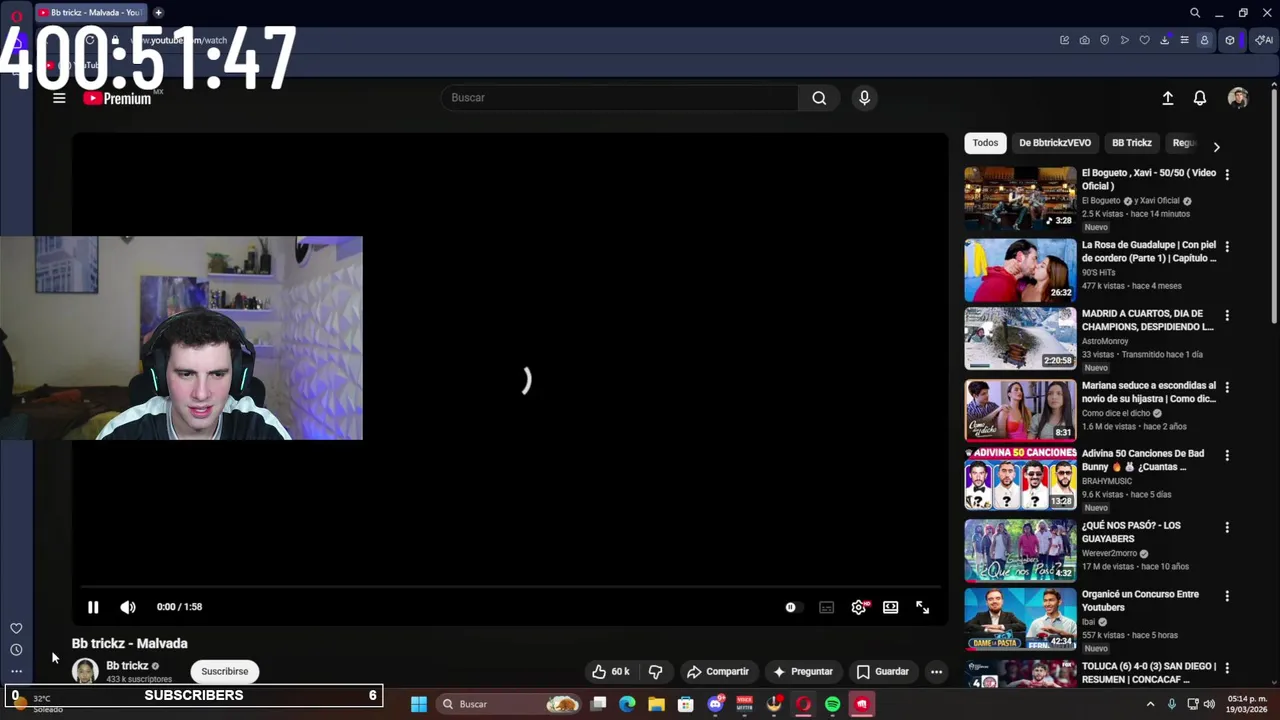Open new browser tab with plus button
Image resolution: width=1280 pixels, height=720 pixels.
(x=158, y=12)
